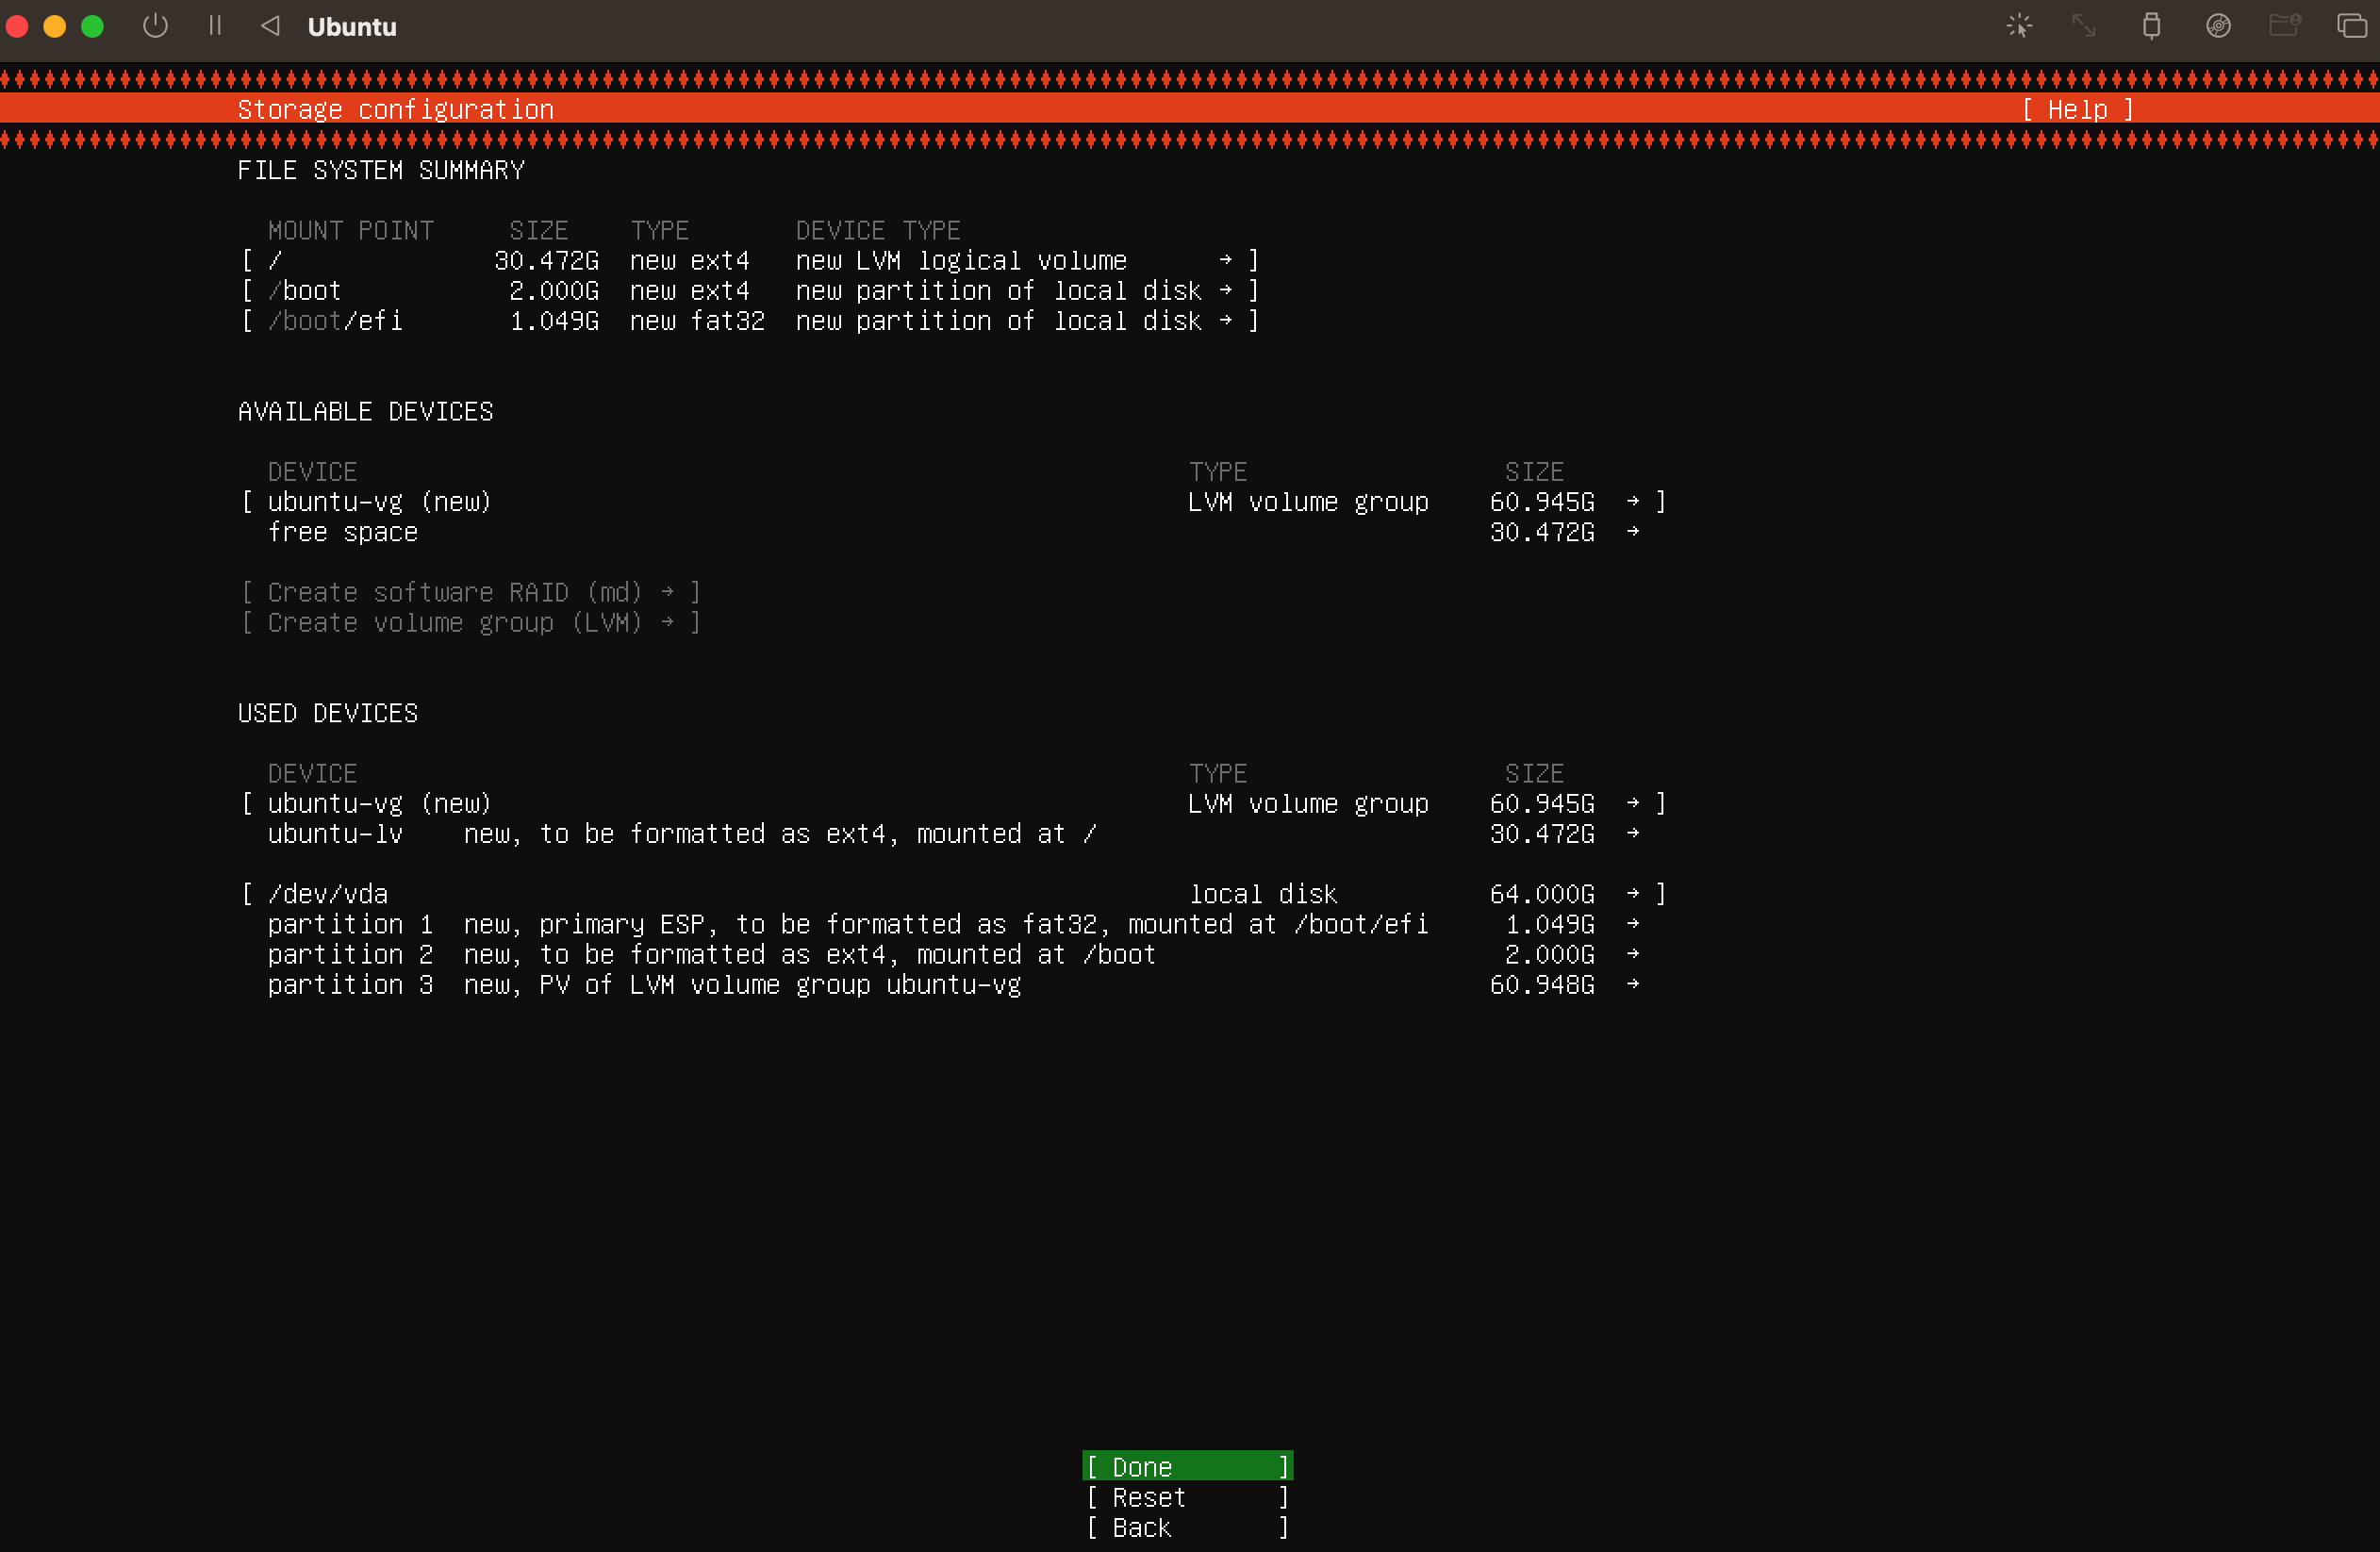The image size is (2380, 1552).
Task: Toggle capture mouse cursor icon
Action: tap(2019, 26)
